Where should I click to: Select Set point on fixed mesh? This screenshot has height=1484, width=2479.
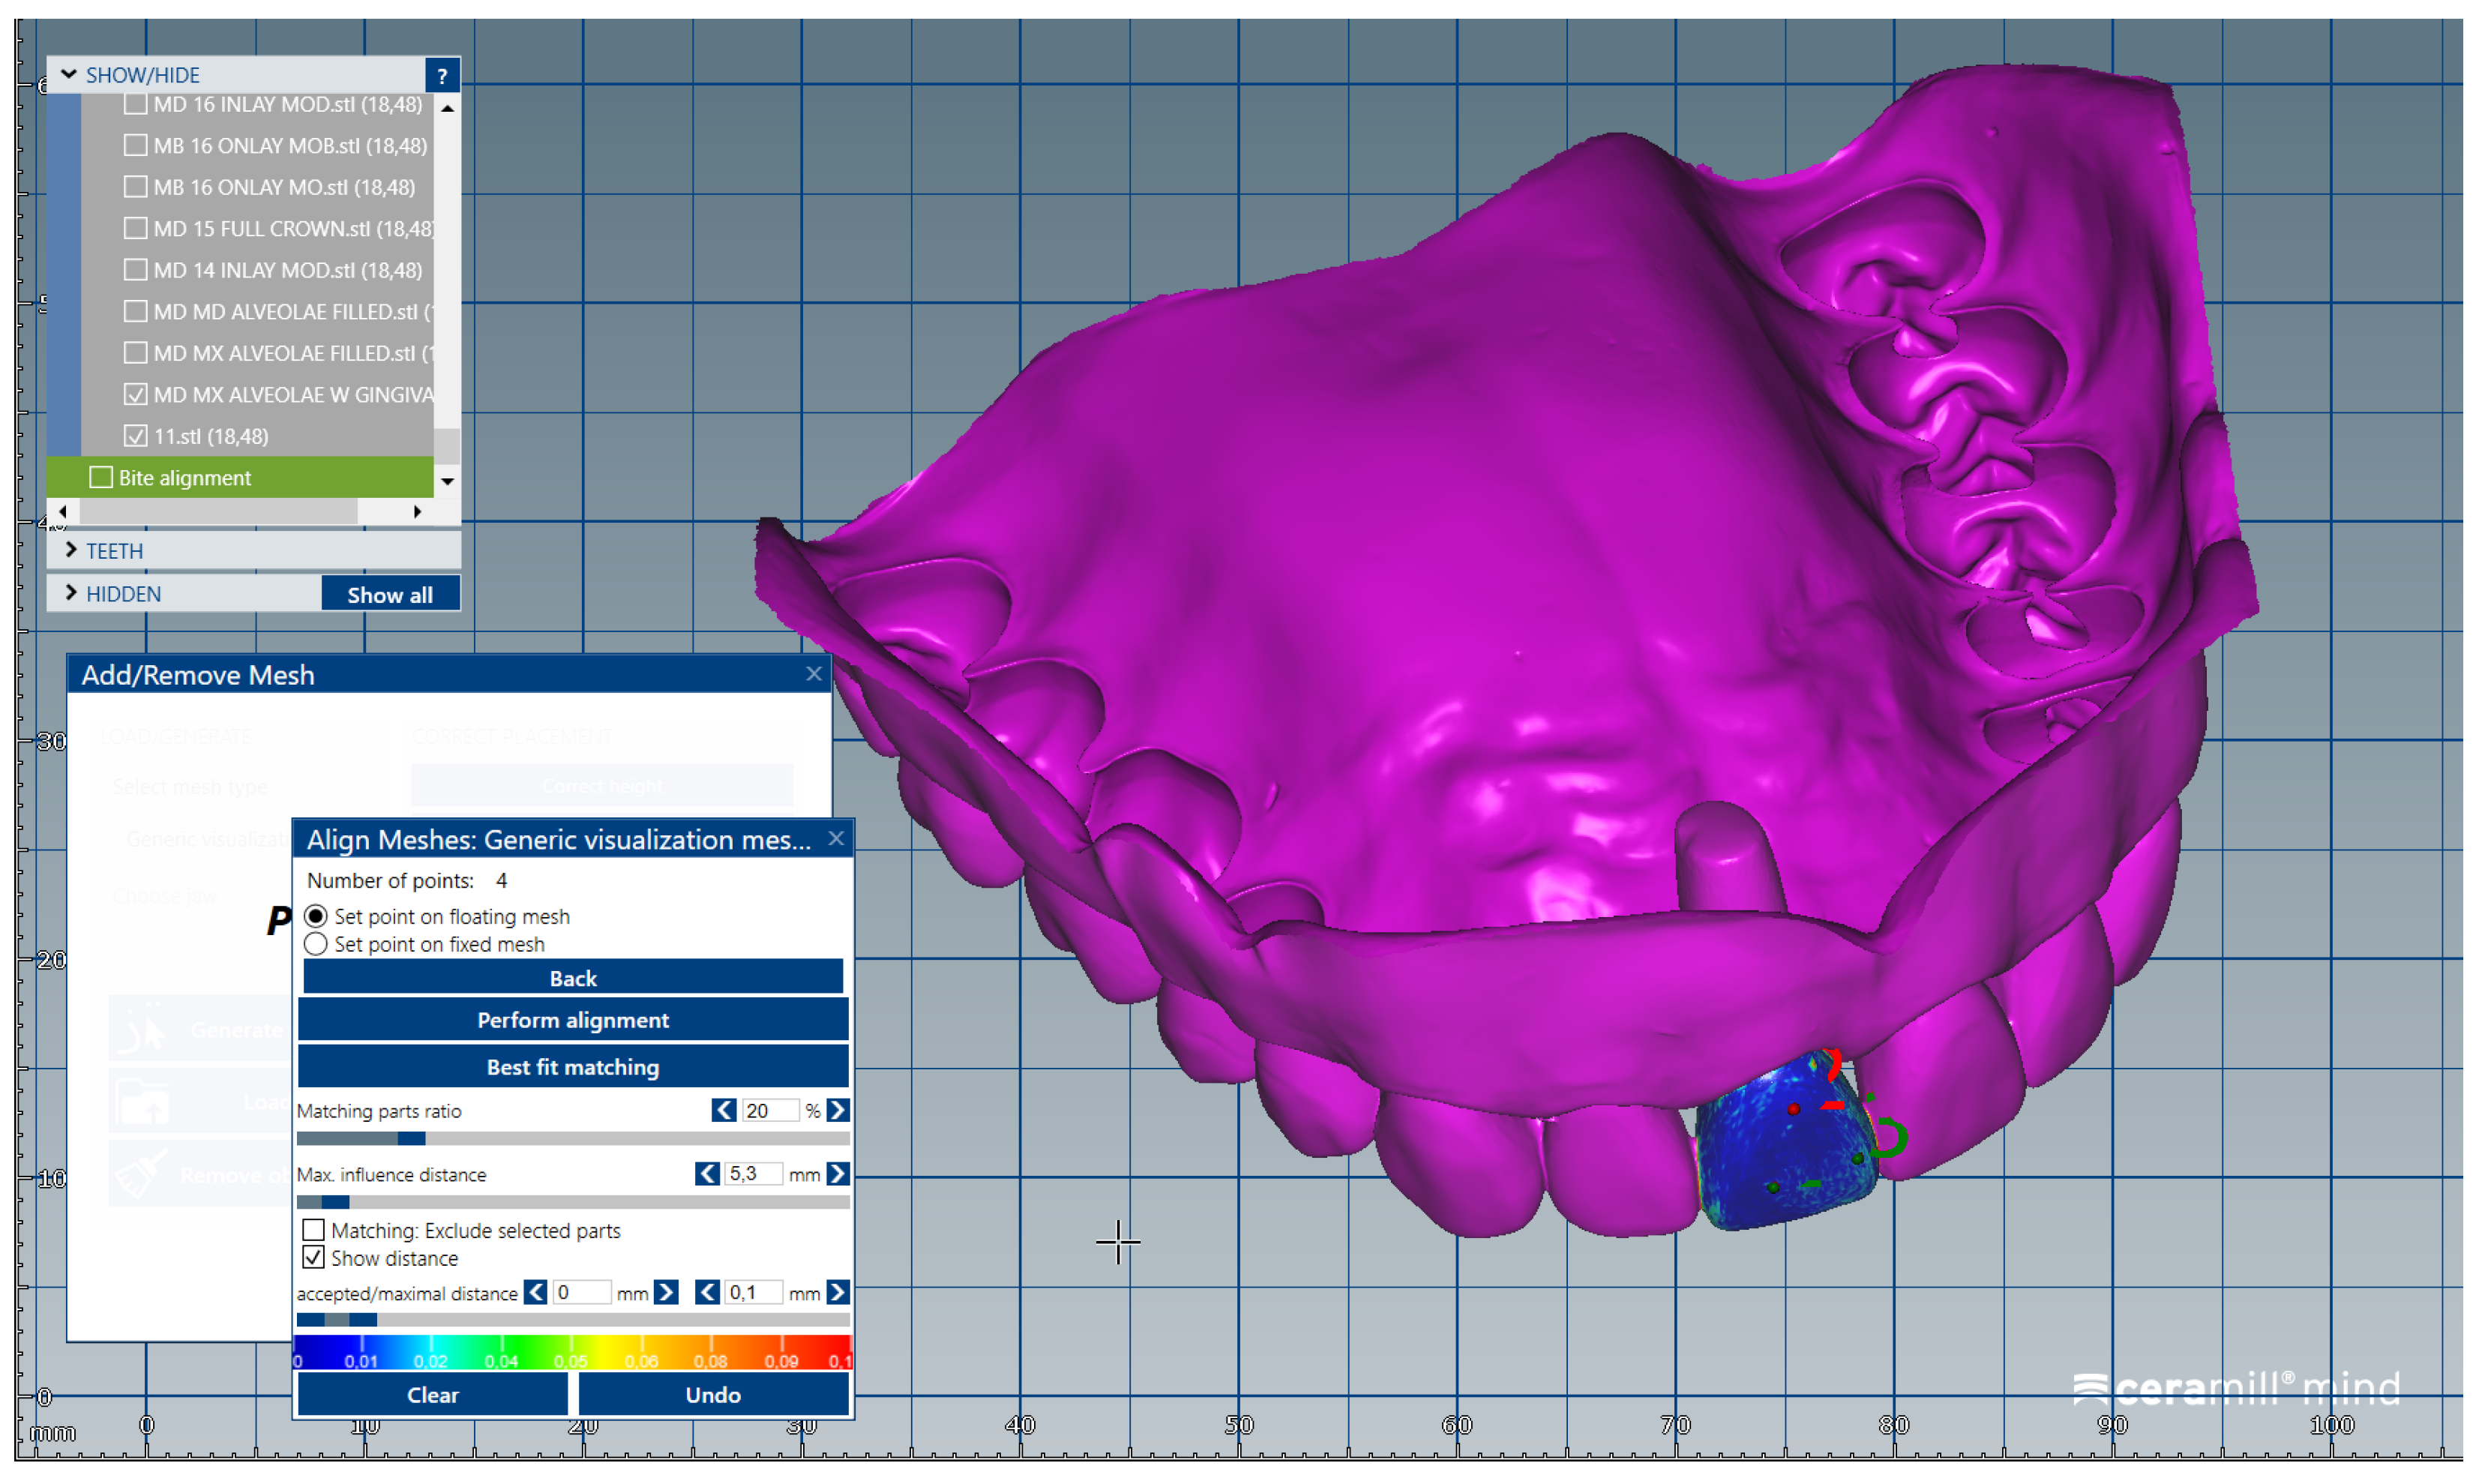316,944
